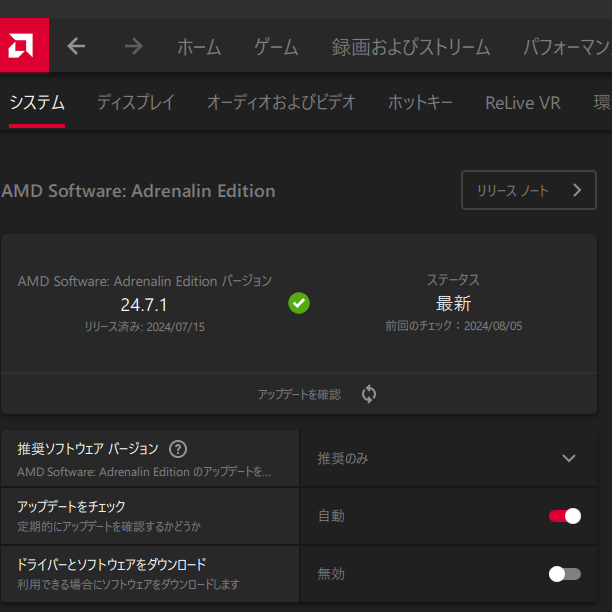Click the version number 24.7.1
This screenshot has height=612, width=612.
144,305
